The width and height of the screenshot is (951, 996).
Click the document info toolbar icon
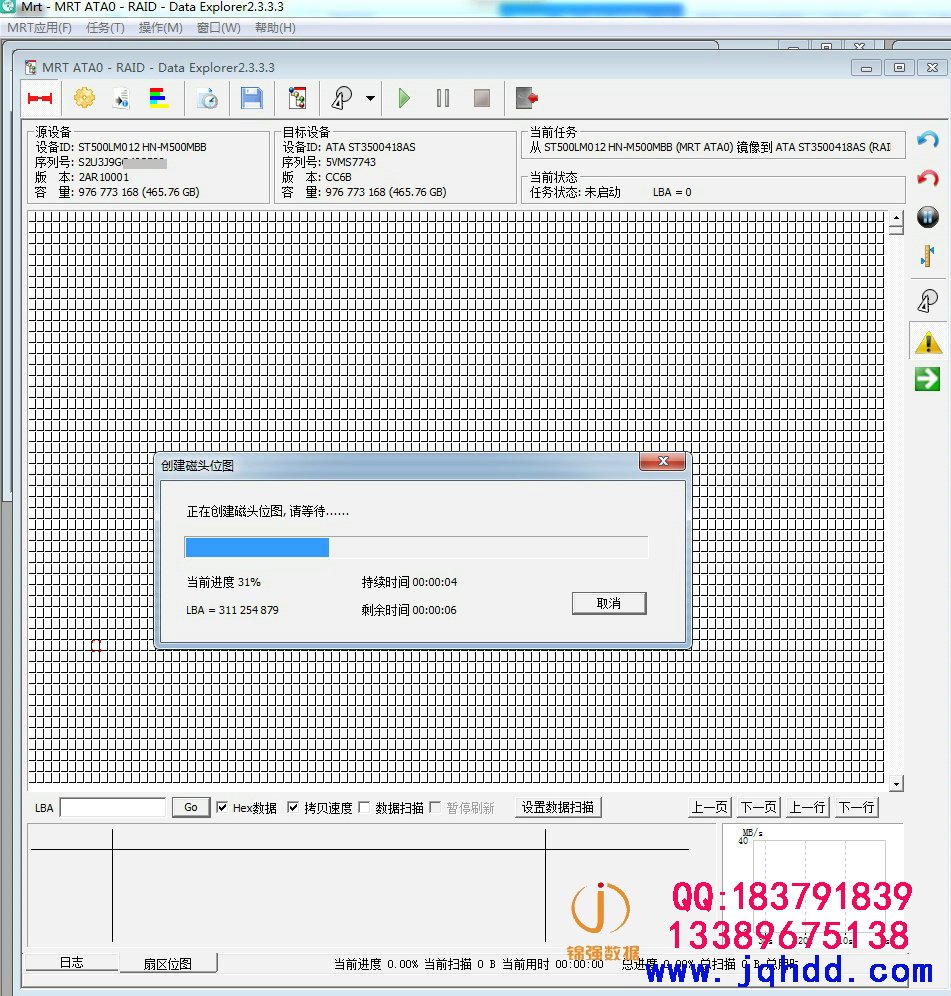tap(121, 98)
